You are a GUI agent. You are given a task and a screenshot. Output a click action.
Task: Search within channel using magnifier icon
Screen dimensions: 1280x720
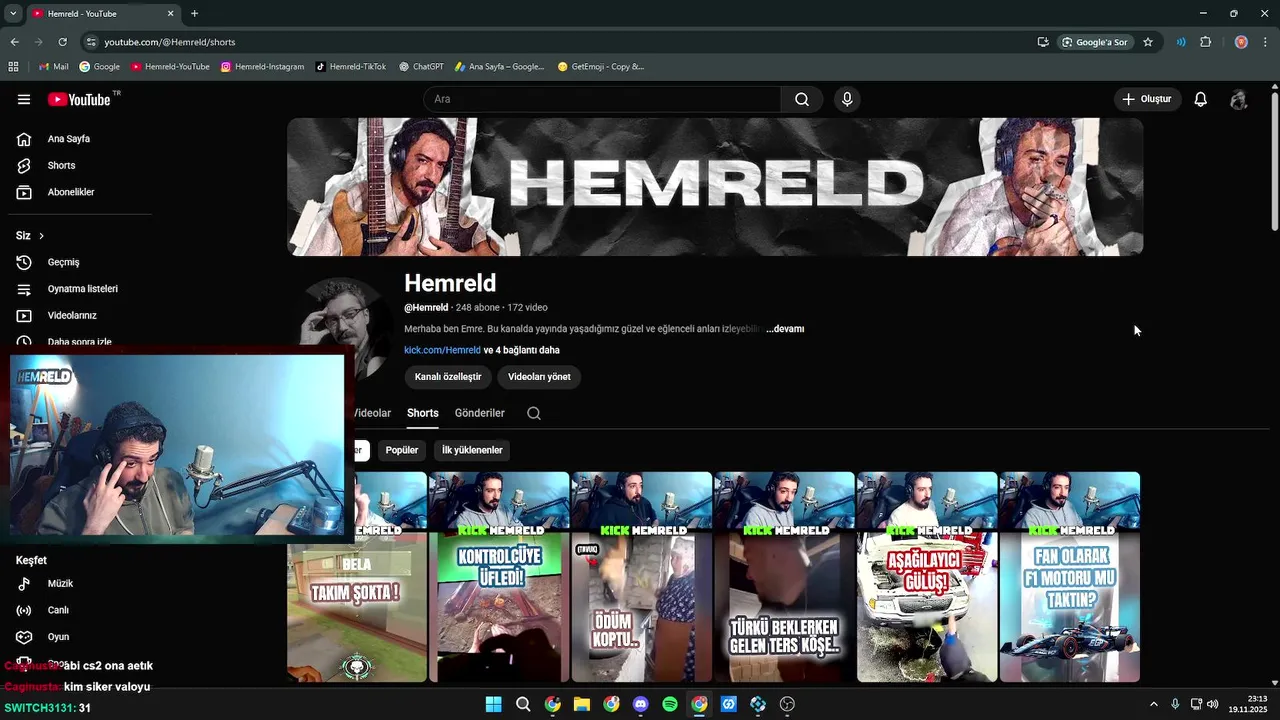pyautogui.click(x=534, y=413)
